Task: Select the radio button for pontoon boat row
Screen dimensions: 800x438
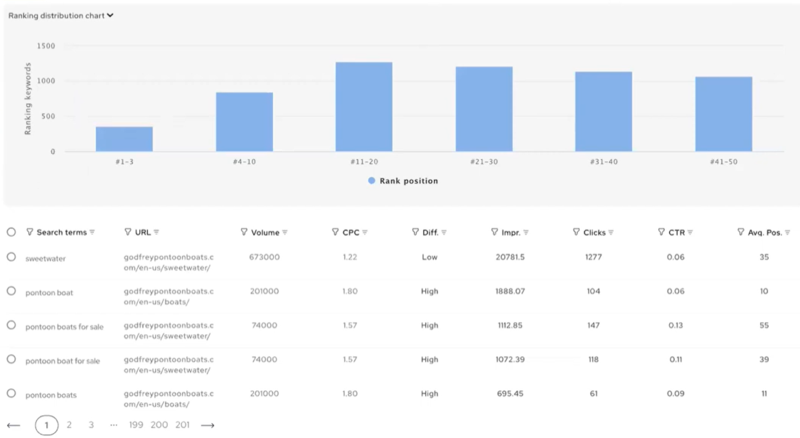Action: (x=11, y=291)
